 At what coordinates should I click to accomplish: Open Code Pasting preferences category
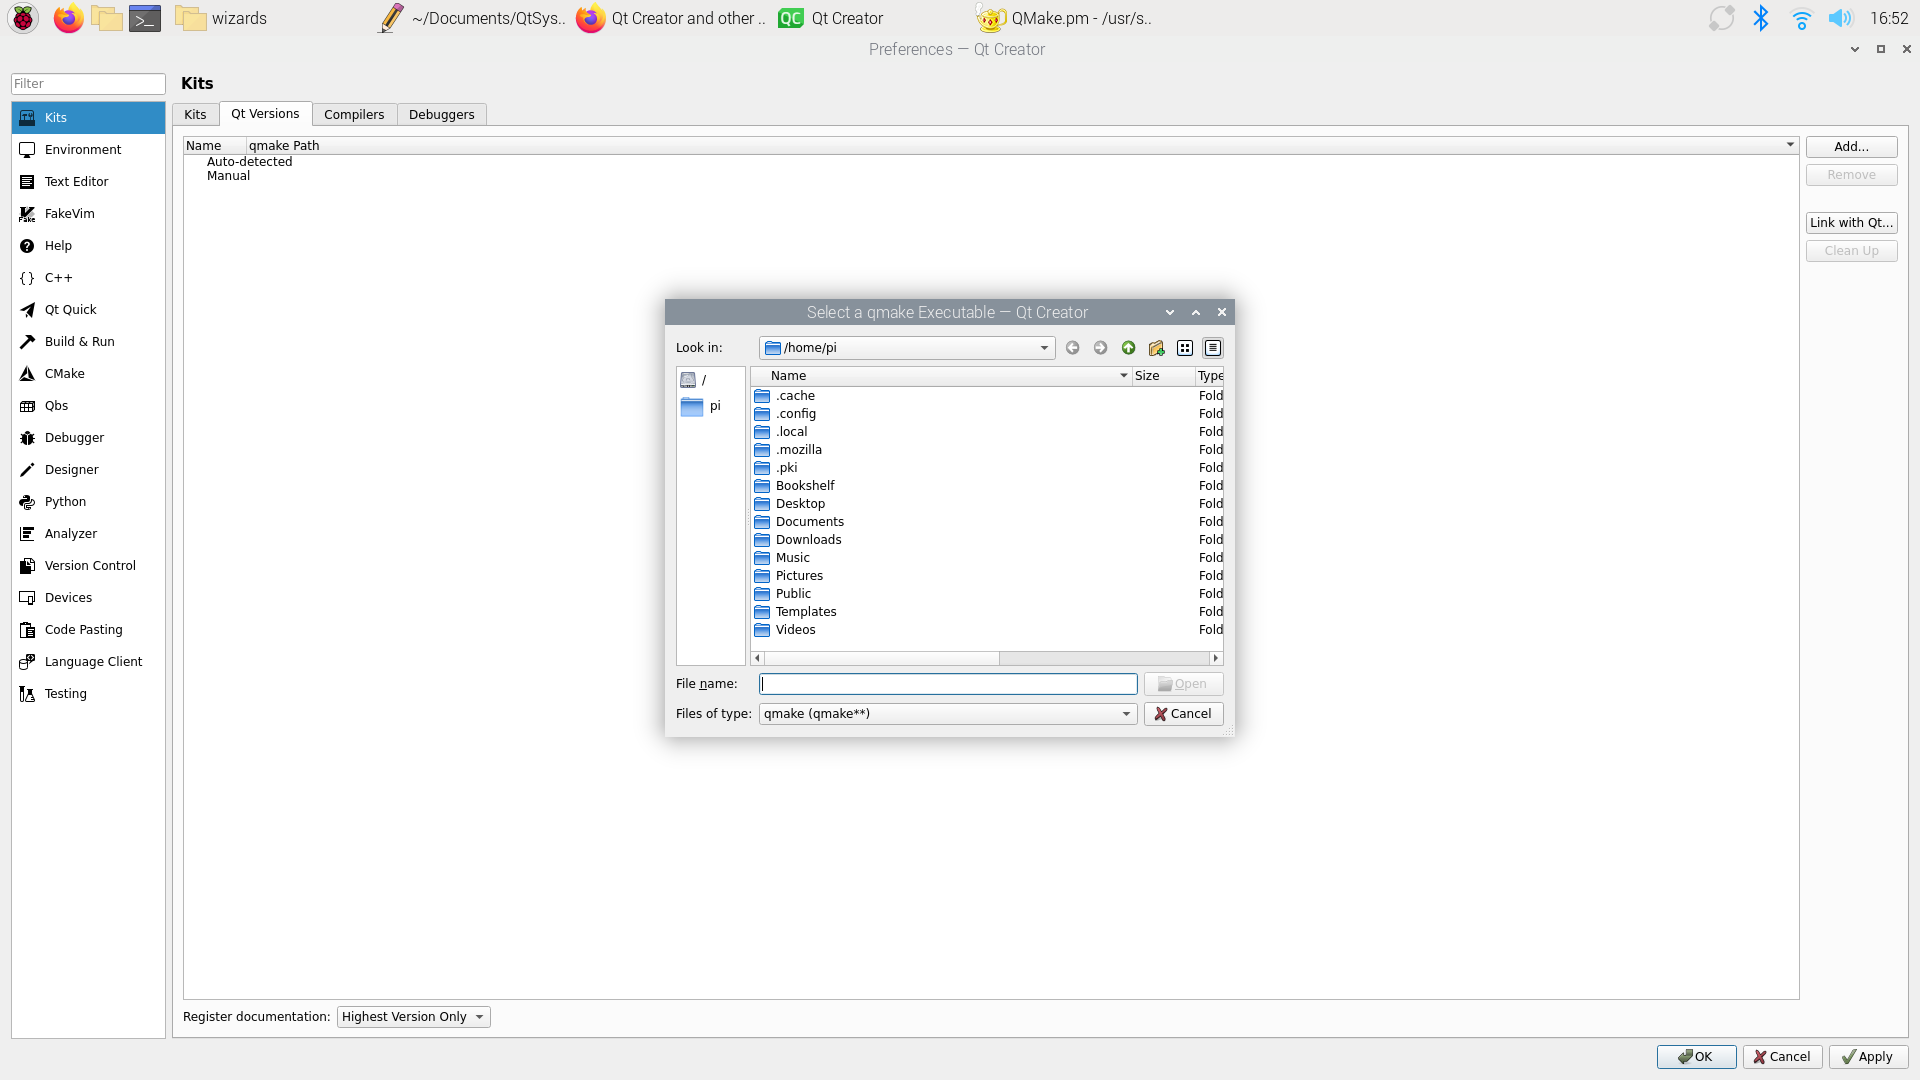(x=88, y=630)
